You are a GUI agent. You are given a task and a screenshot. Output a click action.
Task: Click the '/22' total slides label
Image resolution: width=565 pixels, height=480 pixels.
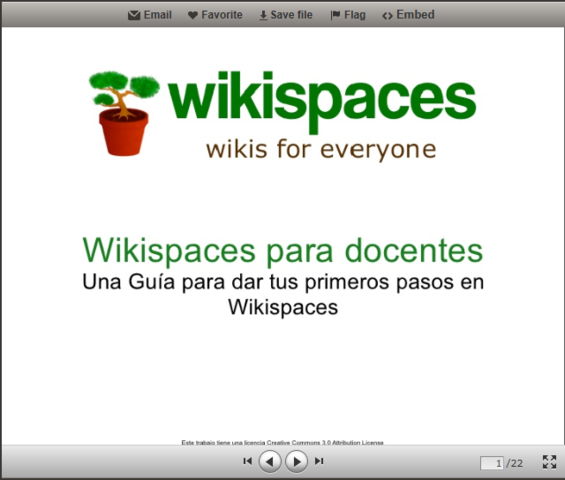coord(515,463)
